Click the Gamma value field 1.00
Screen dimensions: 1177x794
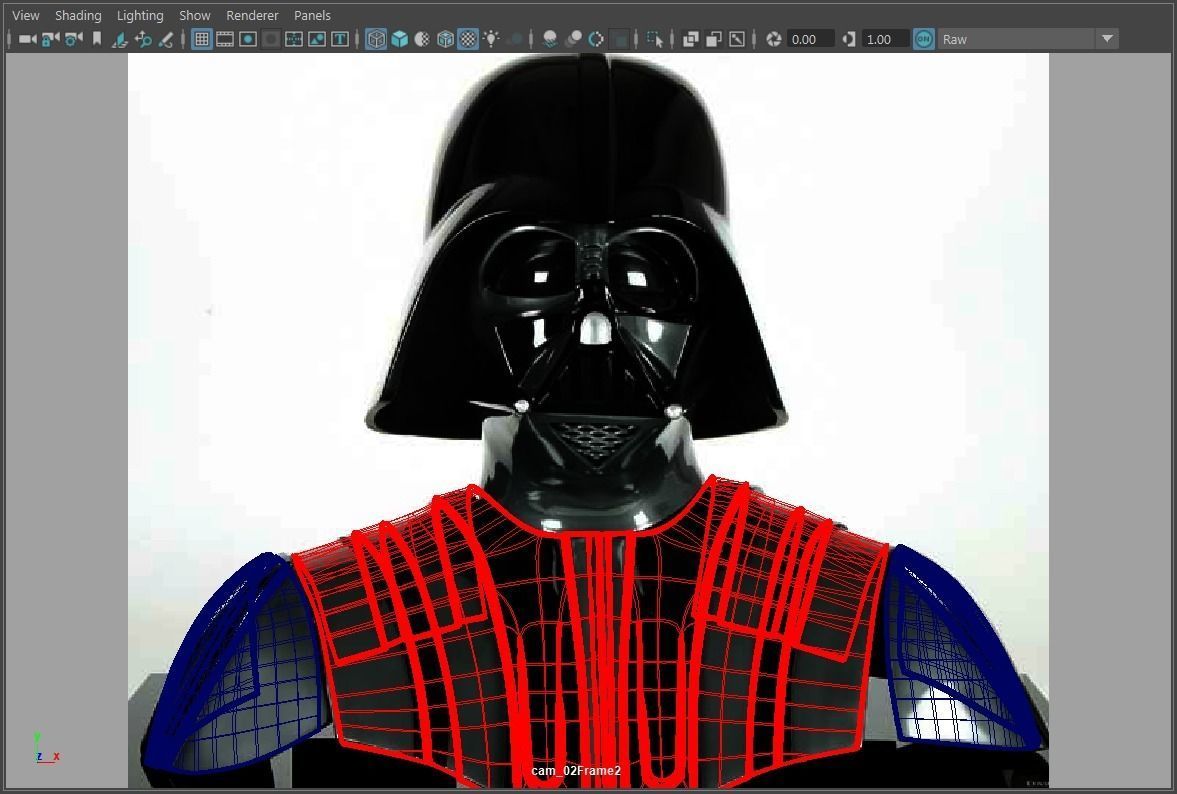[x=885, y=39]
